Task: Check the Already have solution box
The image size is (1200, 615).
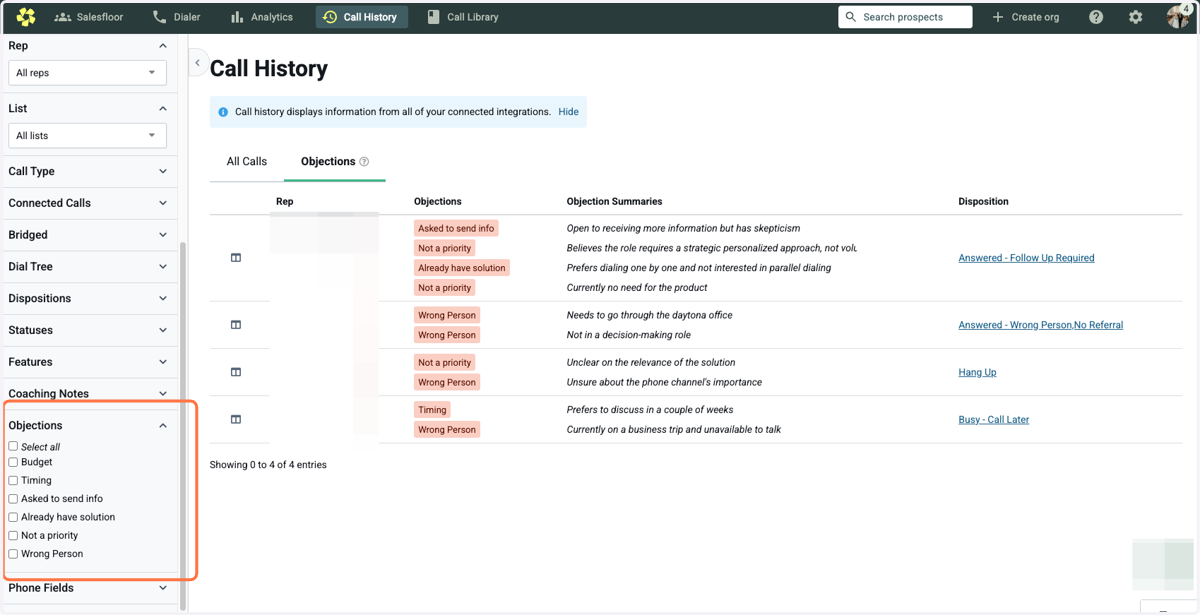Action: (13, 517)
